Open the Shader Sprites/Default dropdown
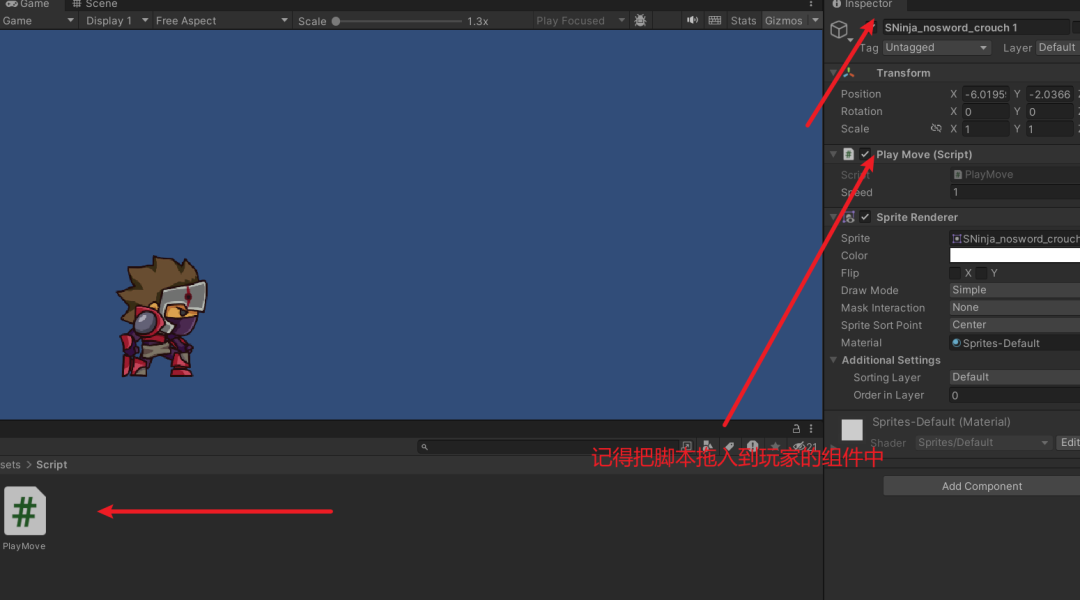Image resolution: width=1080 pixels, height=600 pixels. click(984, 442)
